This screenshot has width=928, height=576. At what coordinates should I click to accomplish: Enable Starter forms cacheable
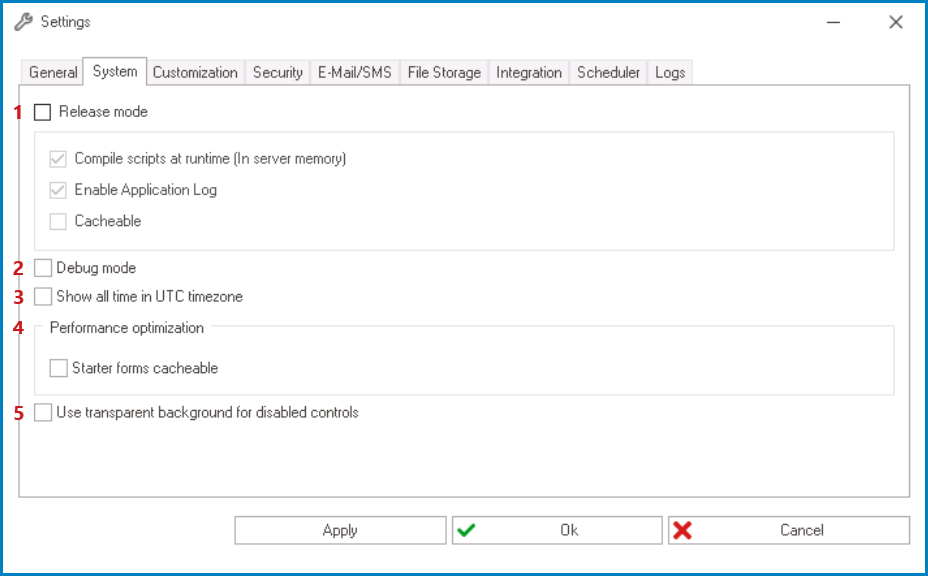pos(58,368)
